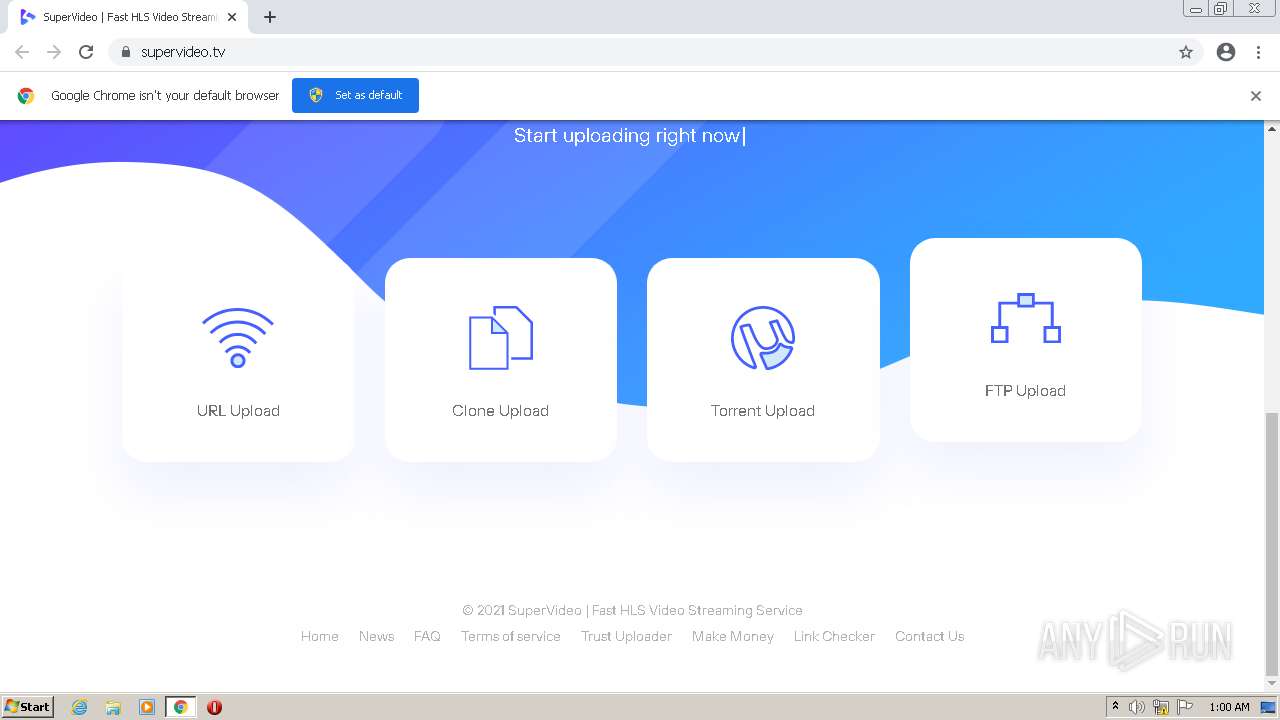The width and height of the screenshot is (1280, 720).
Task: Go back to previous page
Action: 22,52
